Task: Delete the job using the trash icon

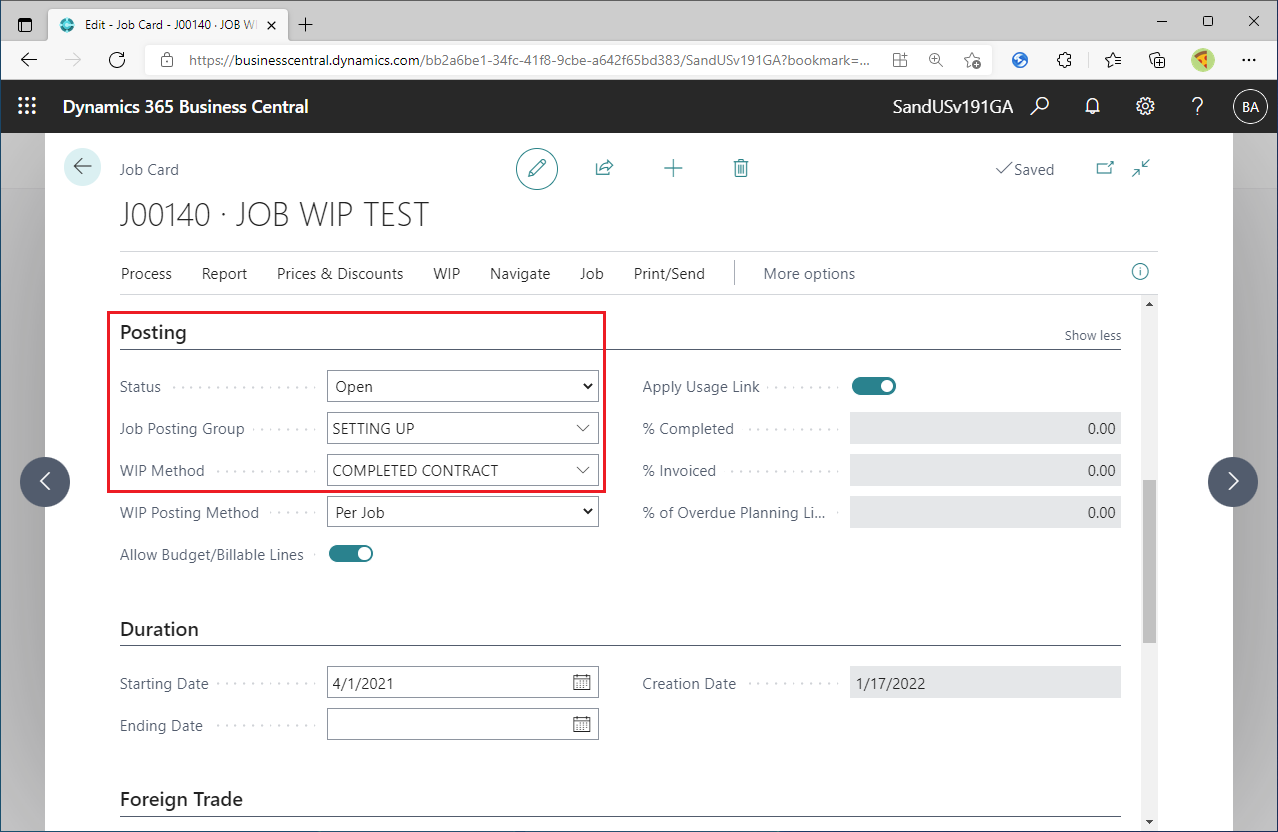Action: pos(740,168)
